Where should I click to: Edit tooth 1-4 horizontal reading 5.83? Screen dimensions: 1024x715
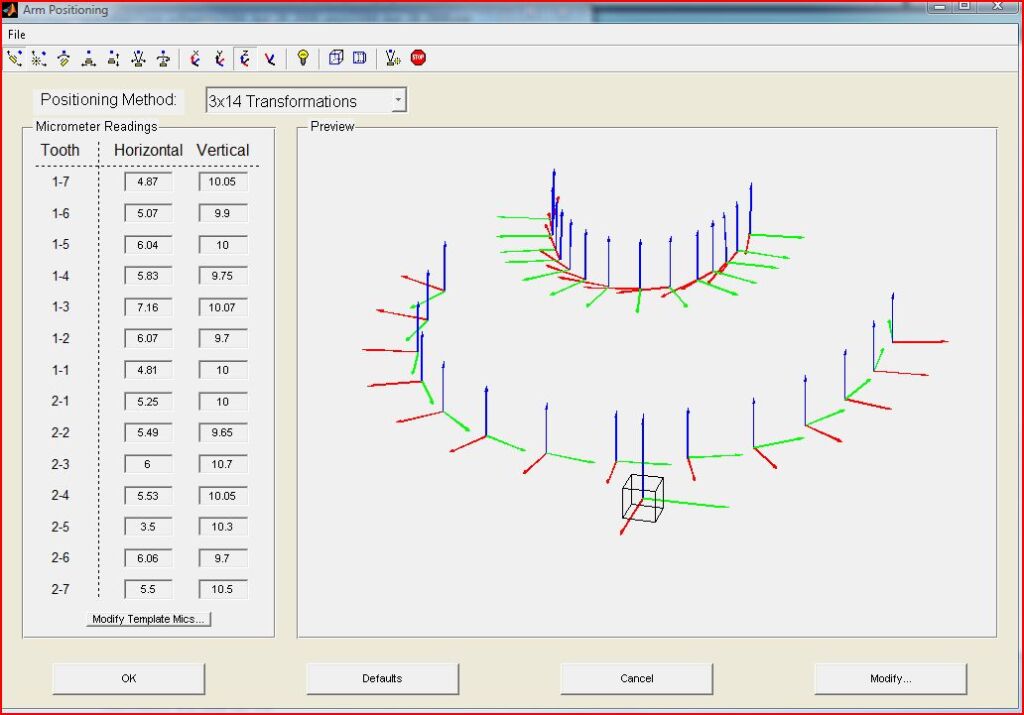[x=148, y=276]
